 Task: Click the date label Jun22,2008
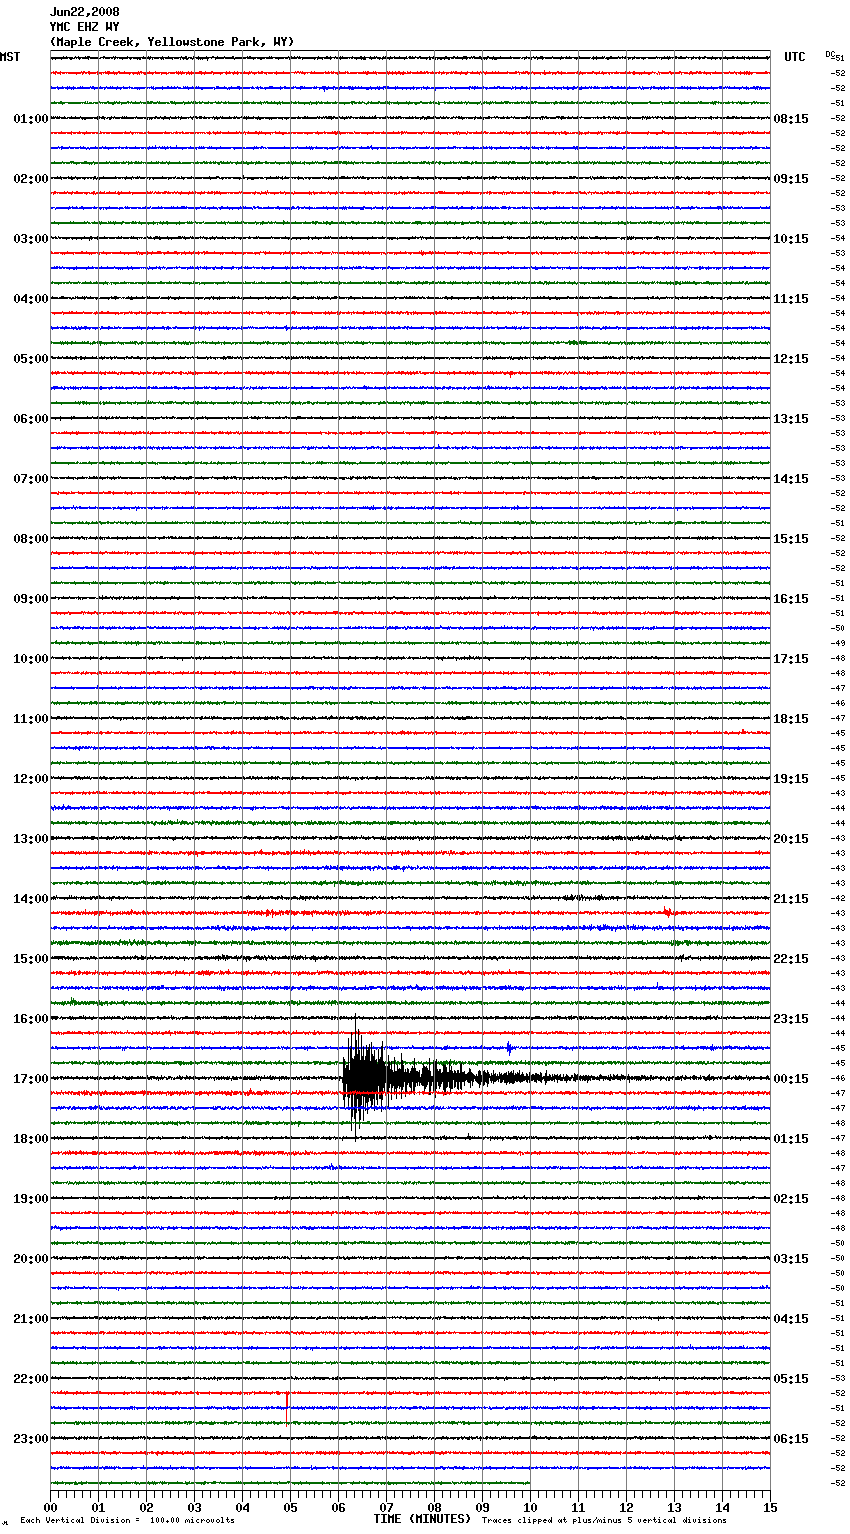point(84,12)
